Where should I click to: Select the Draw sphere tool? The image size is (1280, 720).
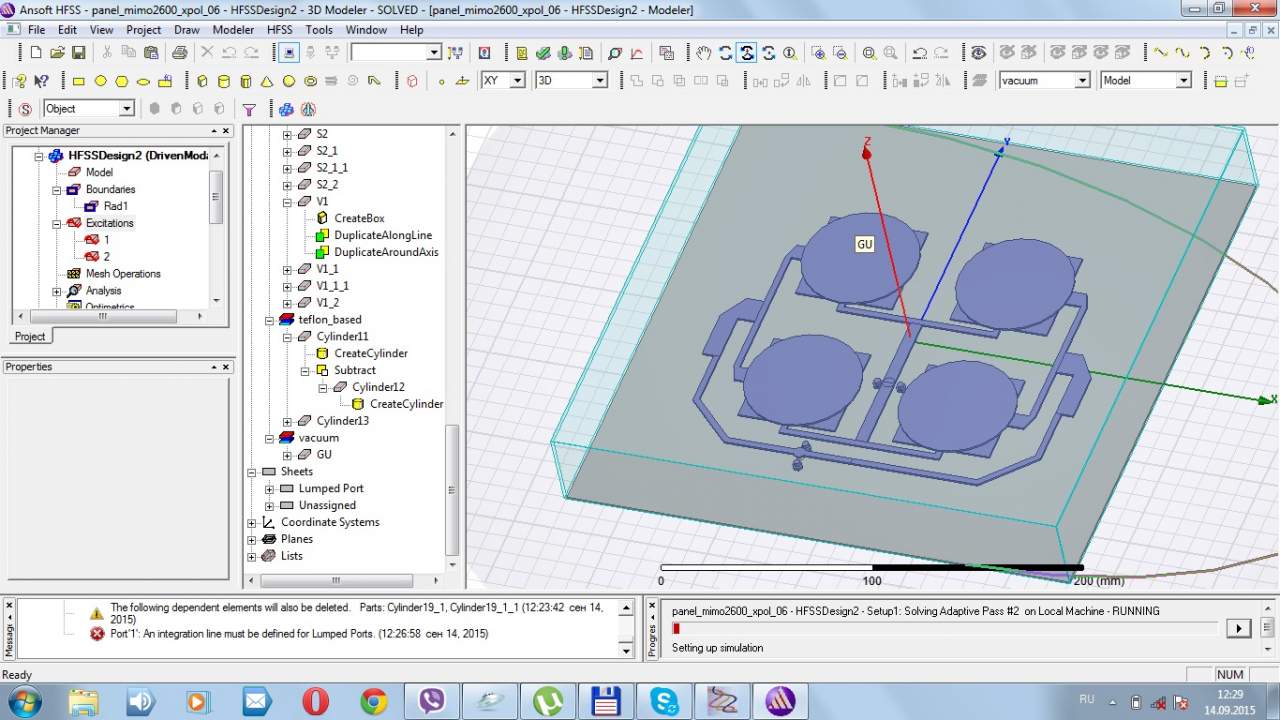[289, 81]
